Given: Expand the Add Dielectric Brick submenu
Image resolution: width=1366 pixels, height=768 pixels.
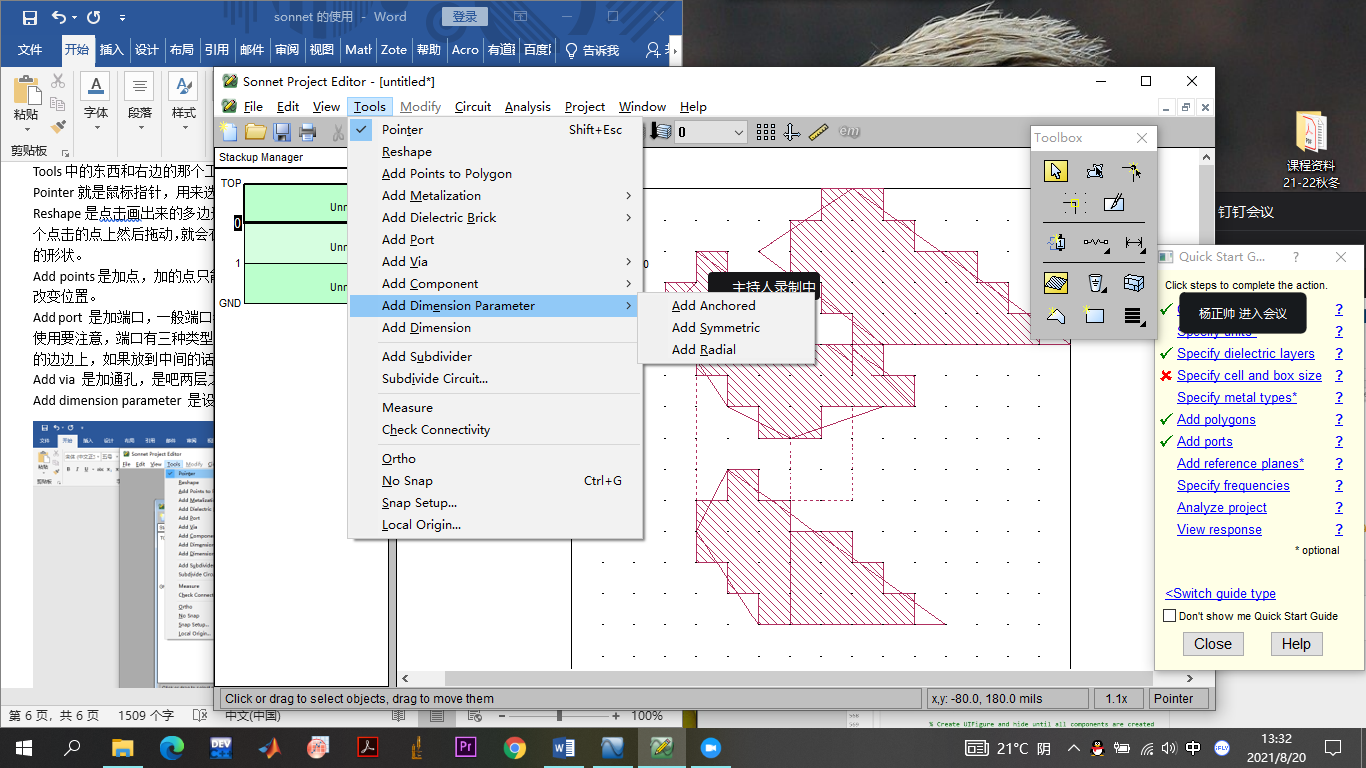Looking at the screenshot, I should pyautogui.click(x=495, y=218).
